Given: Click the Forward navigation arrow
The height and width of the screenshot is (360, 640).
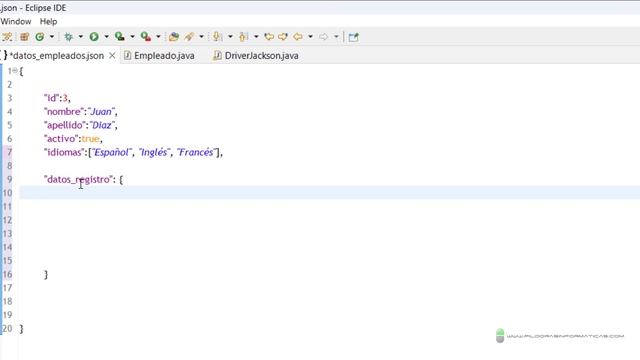Looking at the screenshot, I should click(x=324, y=37).
